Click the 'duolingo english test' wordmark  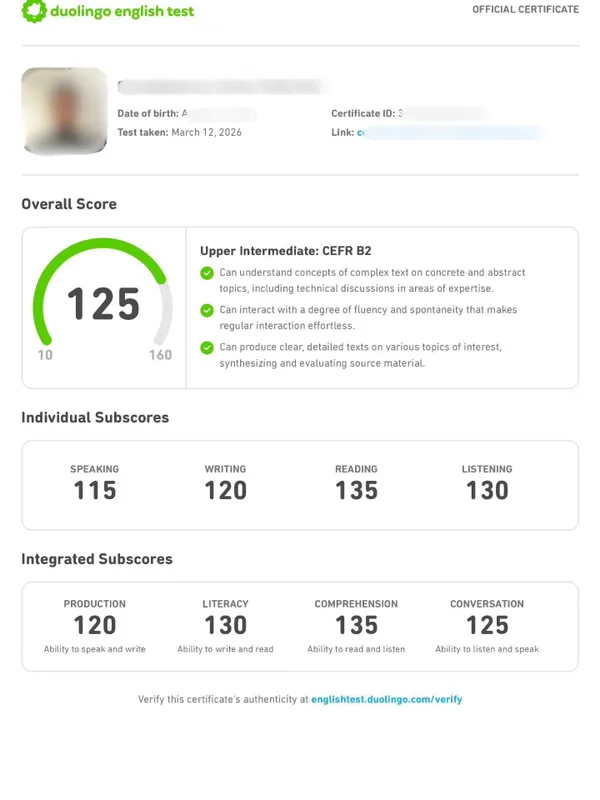(x=122, y=11)
